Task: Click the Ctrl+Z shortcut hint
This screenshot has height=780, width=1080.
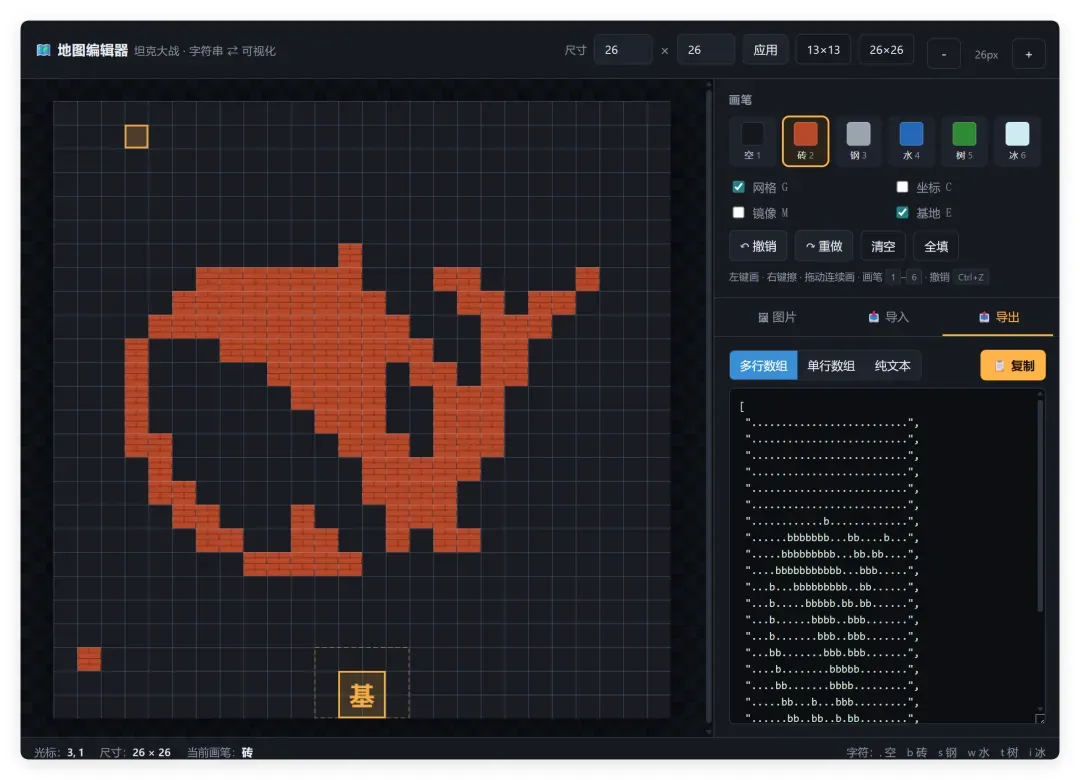Action: tap(970, 277)
